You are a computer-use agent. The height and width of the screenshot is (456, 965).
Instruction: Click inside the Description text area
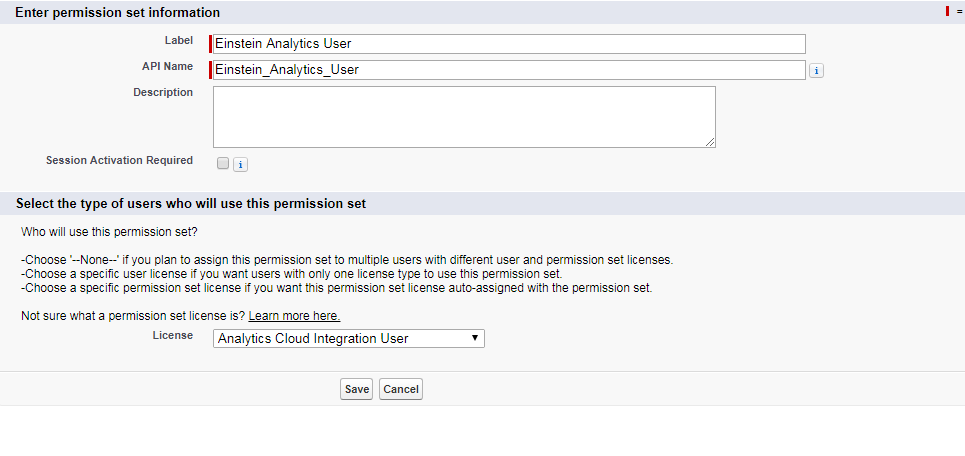tap(464, 116)
